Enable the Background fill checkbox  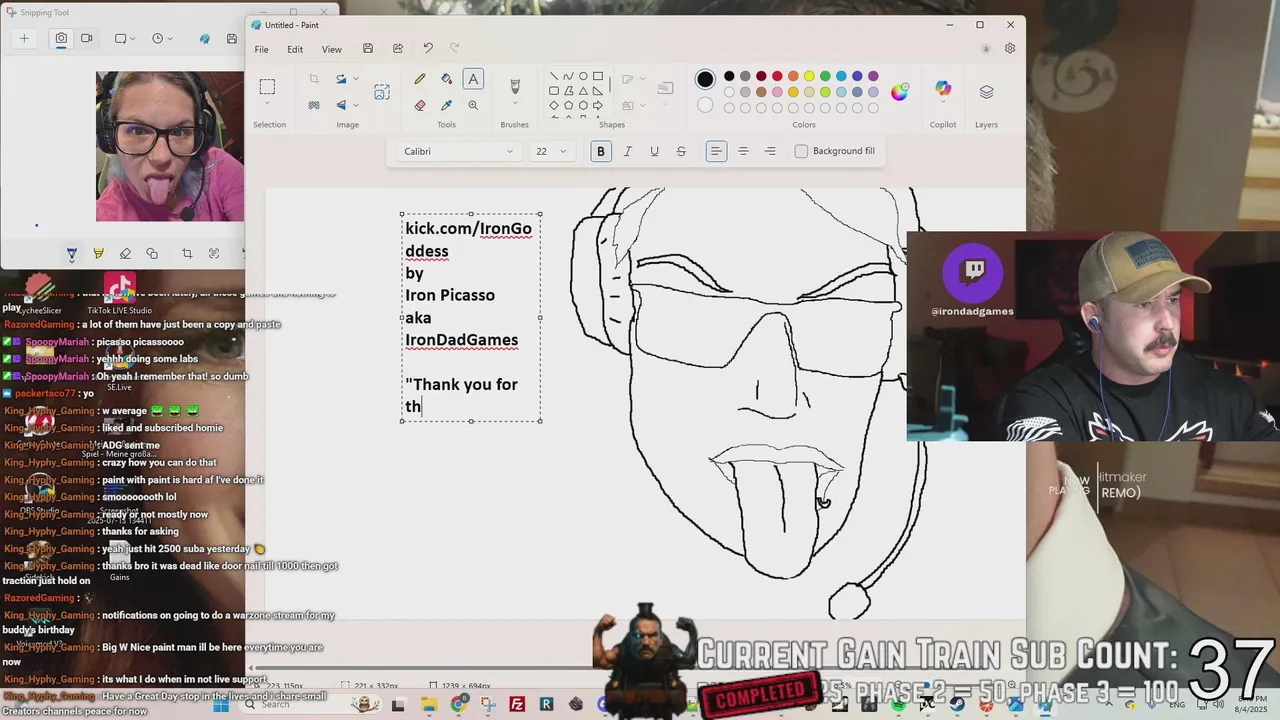tap(801, 151)
